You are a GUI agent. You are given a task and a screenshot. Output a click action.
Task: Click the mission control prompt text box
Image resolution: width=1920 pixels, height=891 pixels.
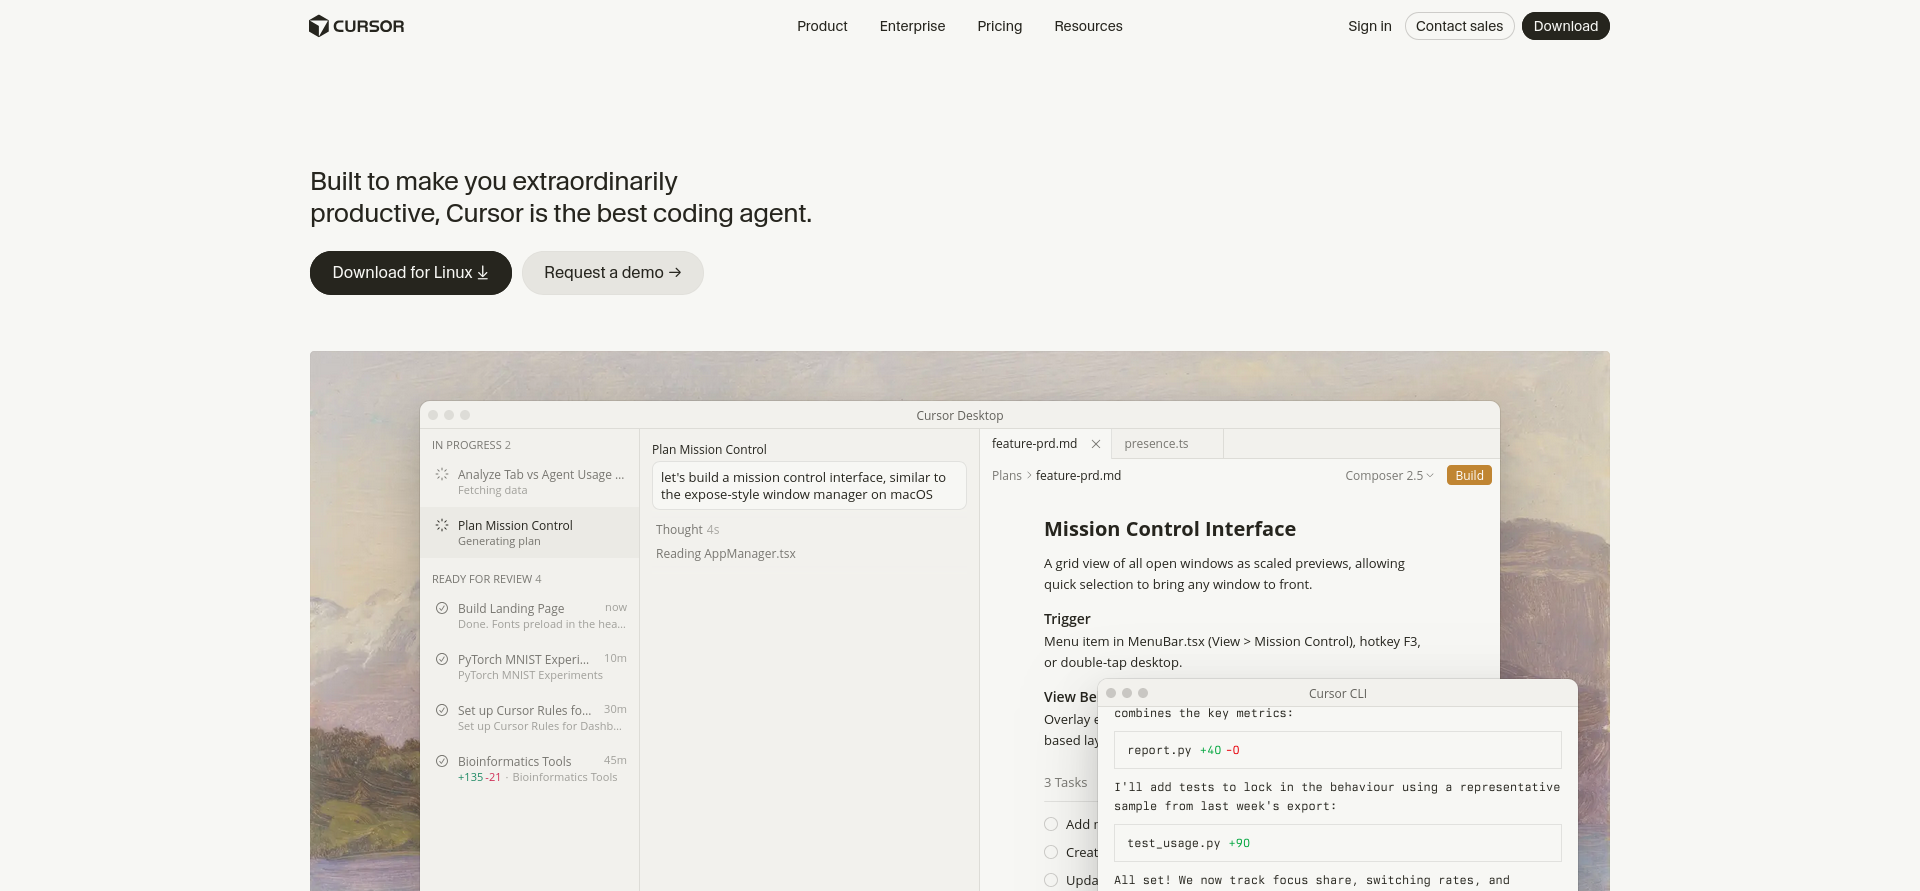[809, 486]
